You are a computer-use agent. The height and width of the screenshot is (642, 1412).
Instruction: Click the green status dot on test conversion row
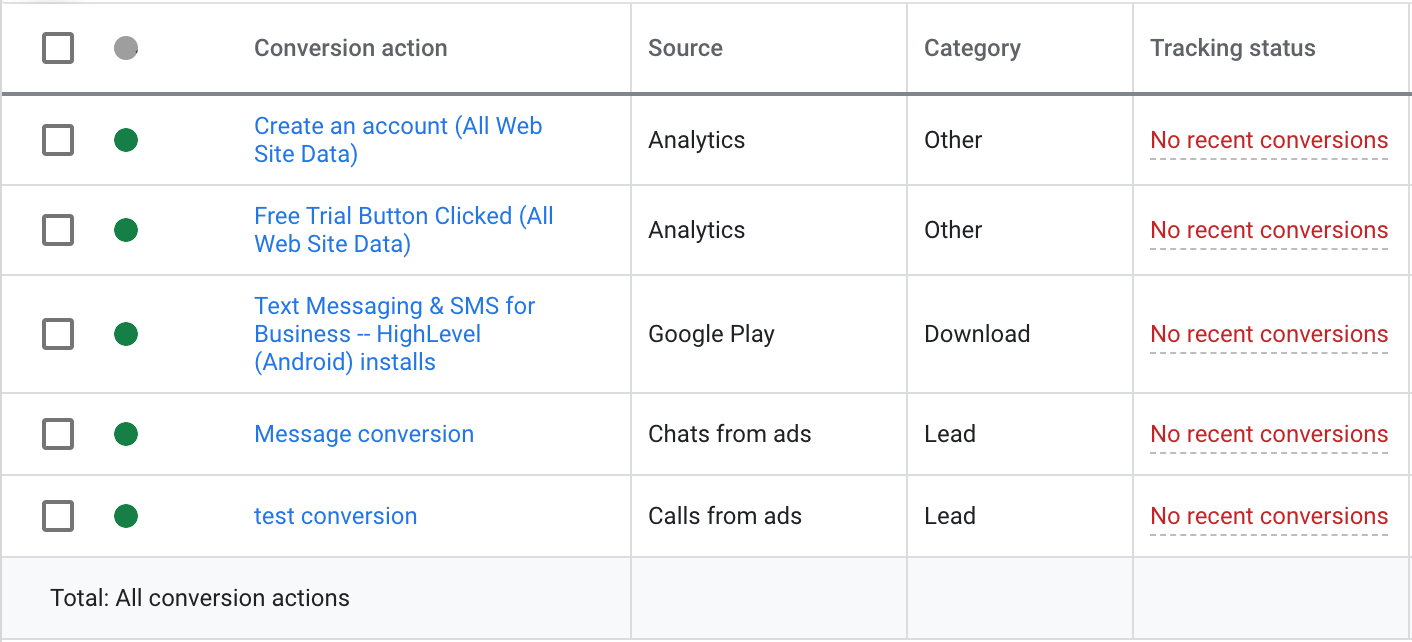click(x=126, y=516)
